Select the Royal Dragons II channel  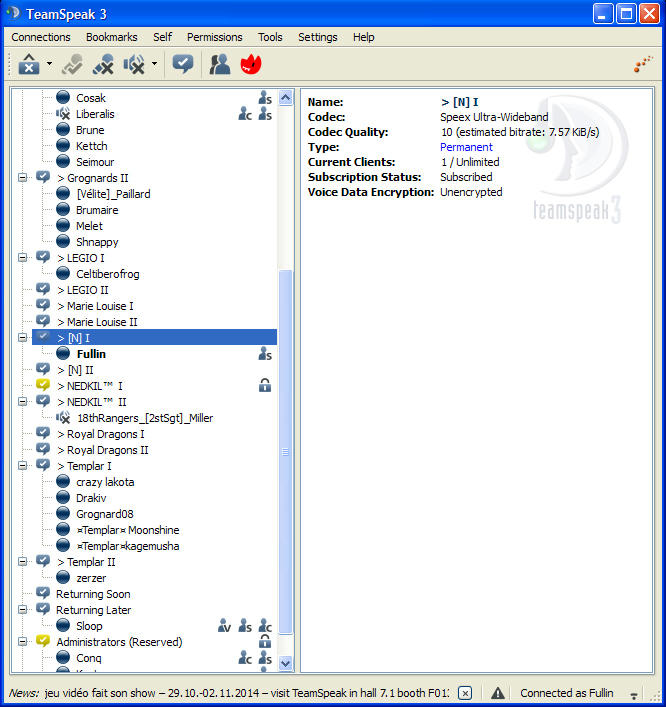[103, 450]
